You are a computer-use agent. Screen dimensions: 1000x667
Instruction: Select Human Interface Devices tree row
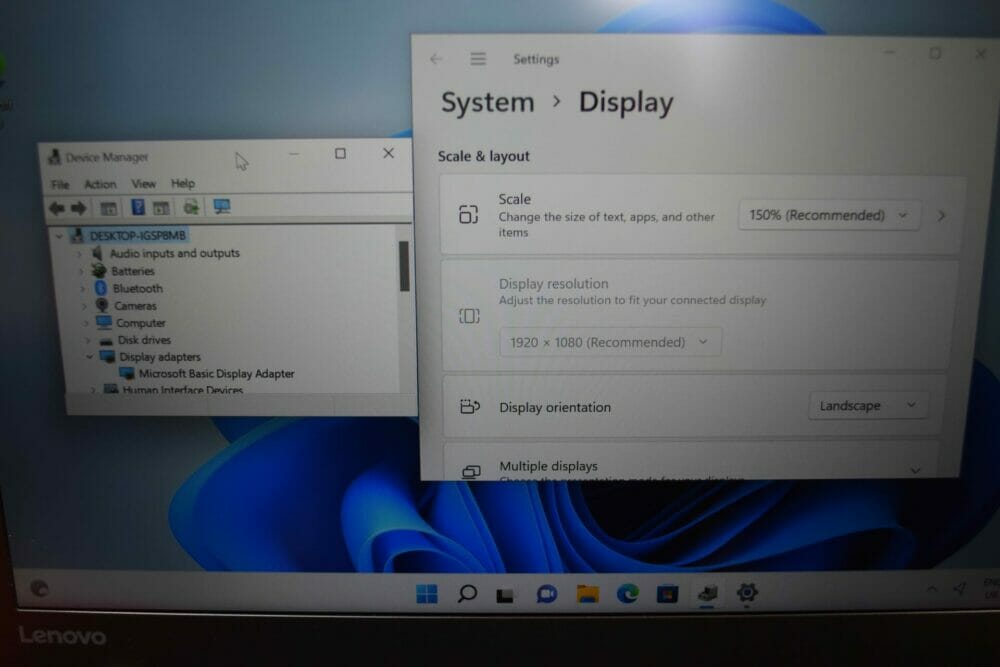click(x=182, y=389)
